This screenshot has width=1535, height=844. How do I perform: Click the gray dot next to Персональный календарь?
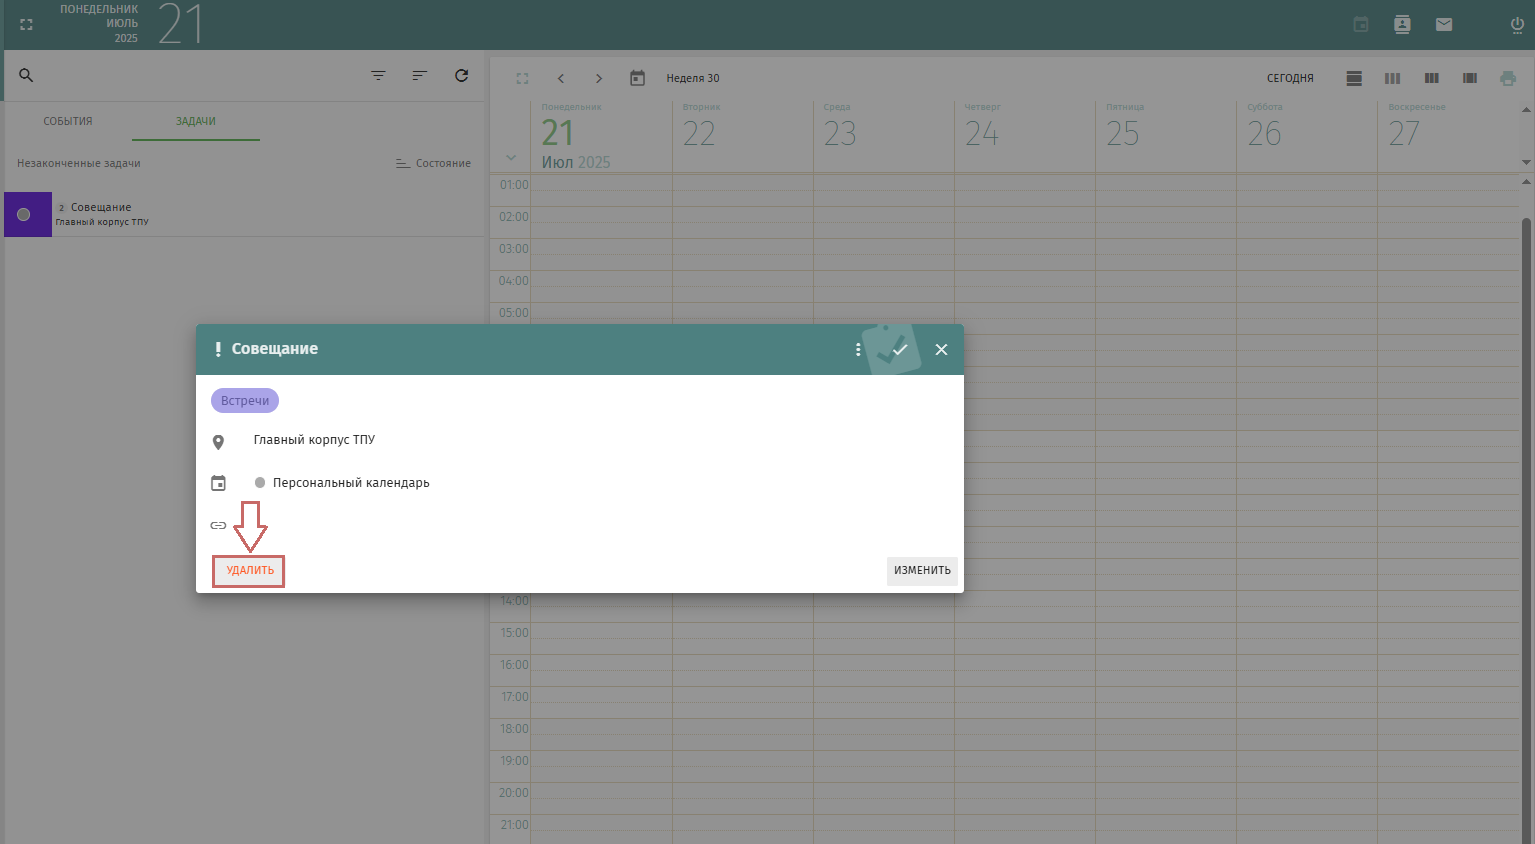(x=260, y=483)
